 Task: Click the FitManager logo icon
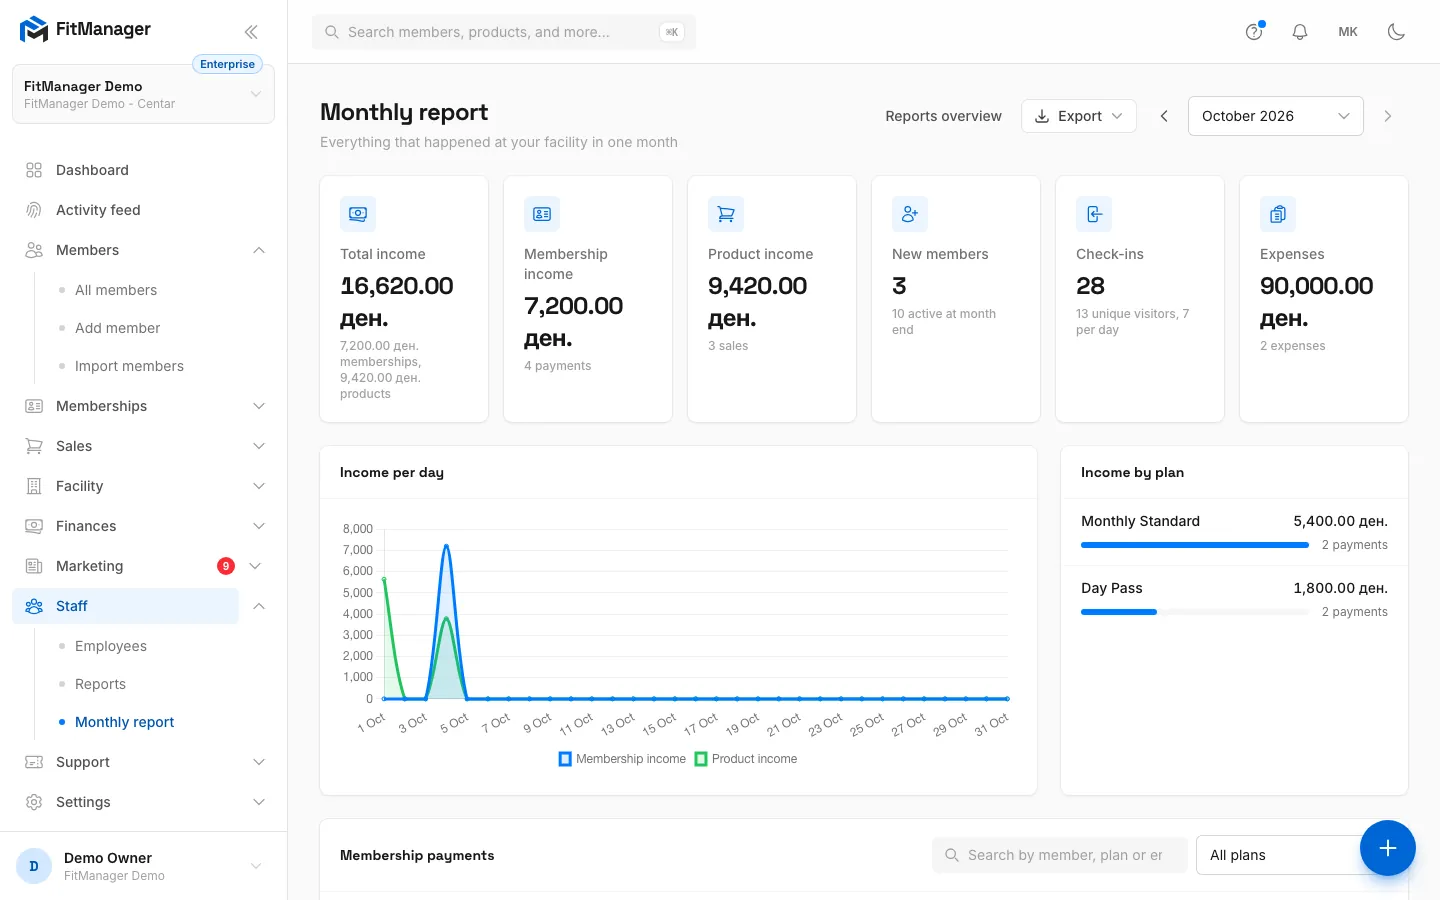(x=34, y=30)
